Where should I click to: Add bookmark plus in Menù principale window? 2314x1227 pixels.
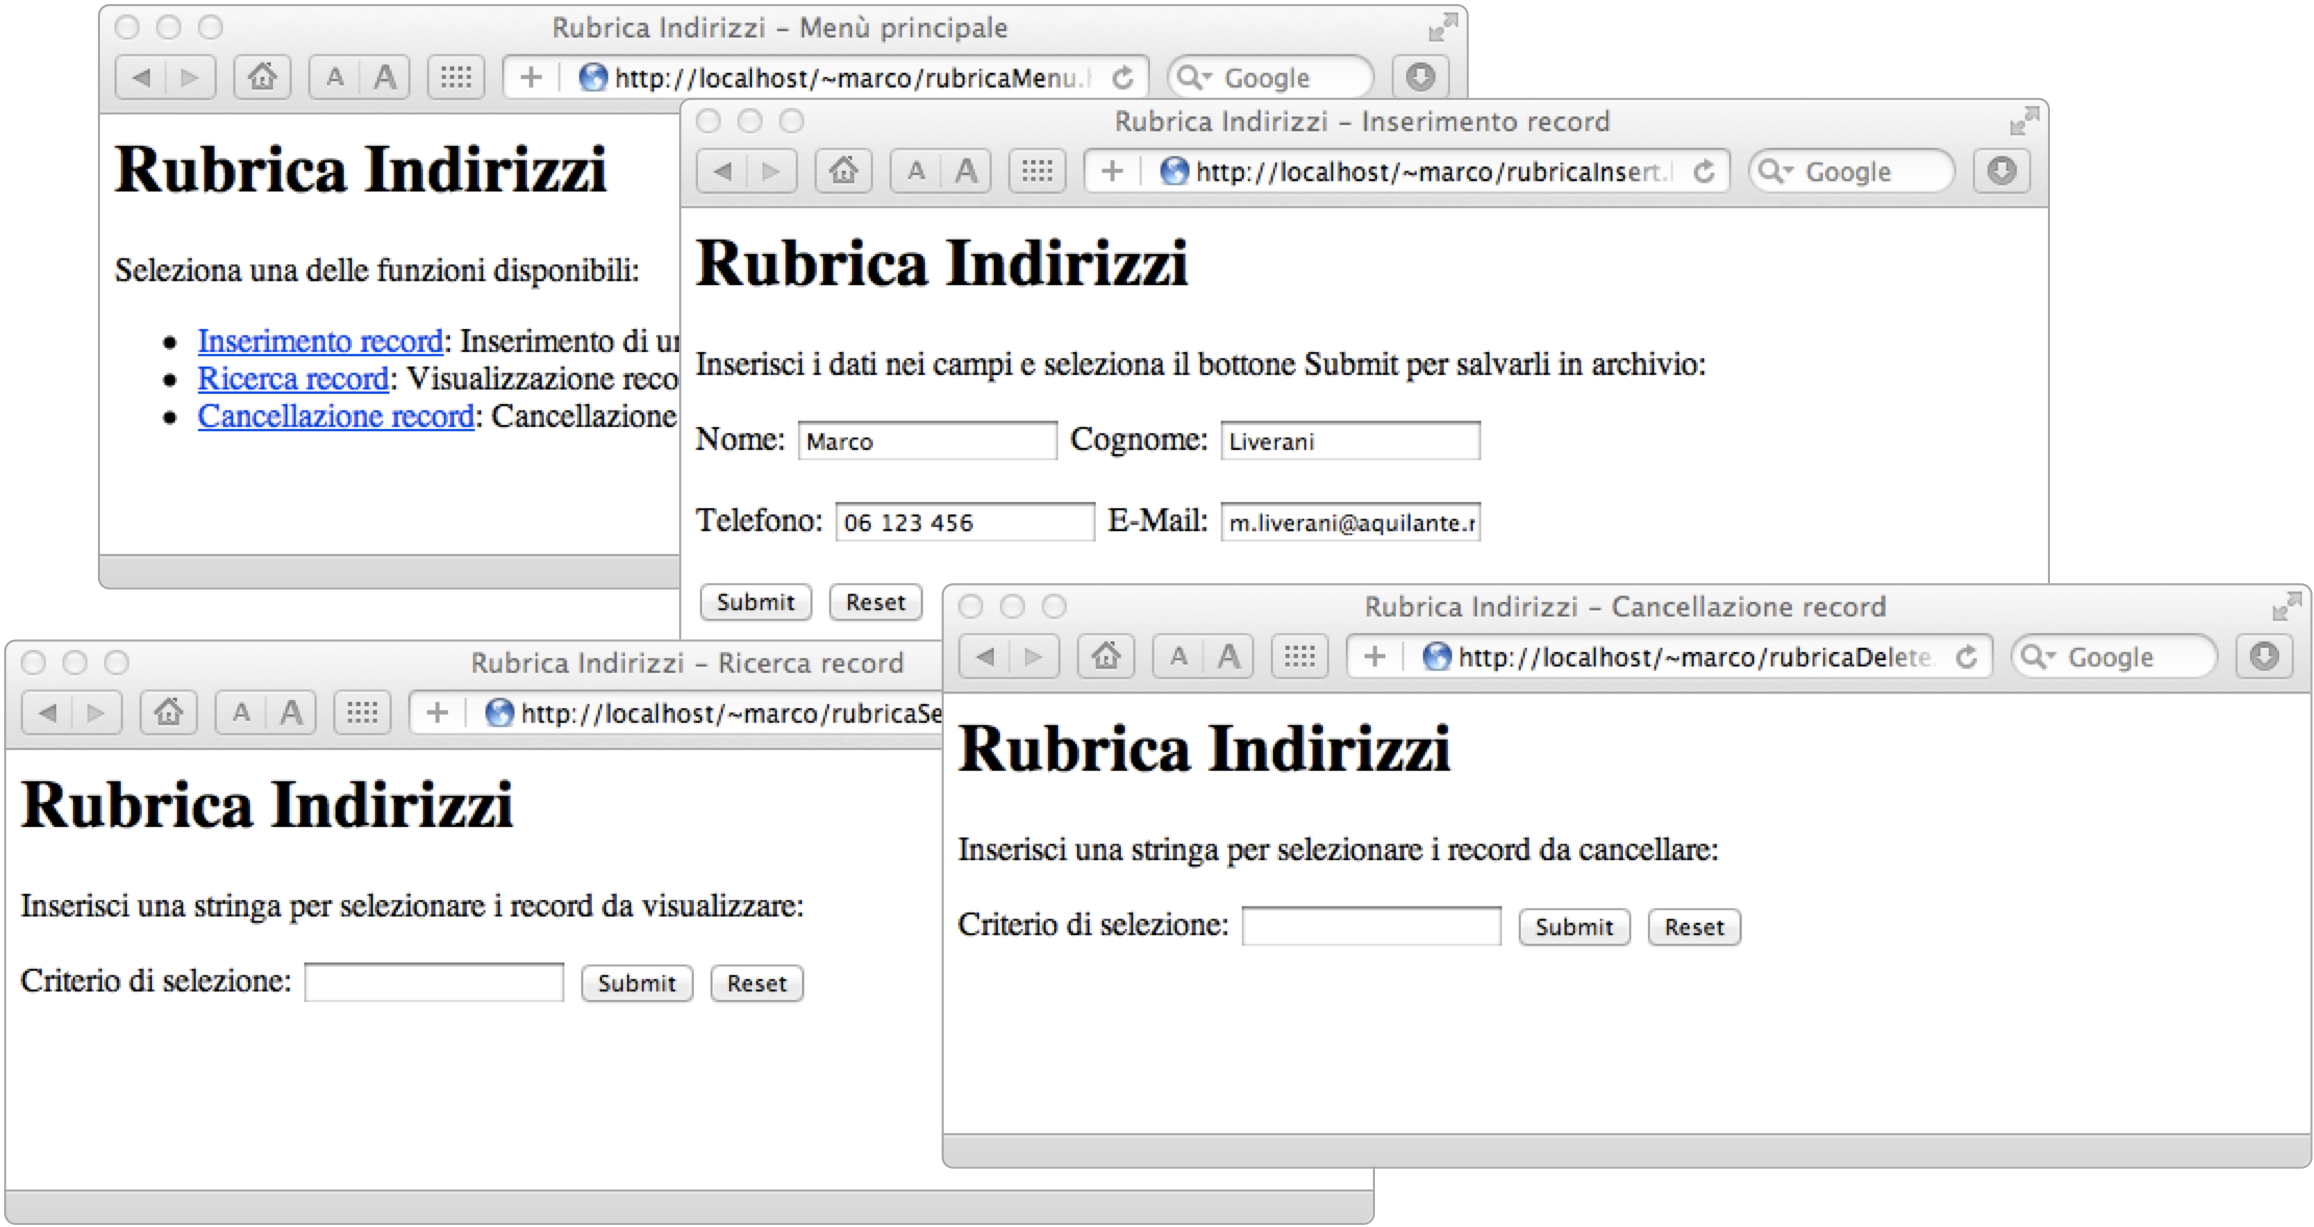[x=531, y=77]
